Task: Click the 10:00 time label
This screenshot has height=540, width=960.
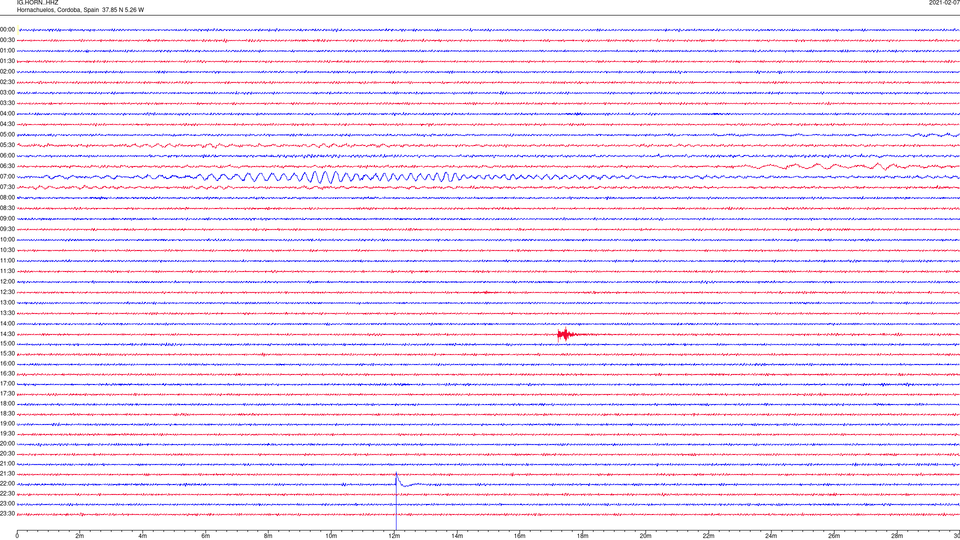Action: [x=7, y=239]
